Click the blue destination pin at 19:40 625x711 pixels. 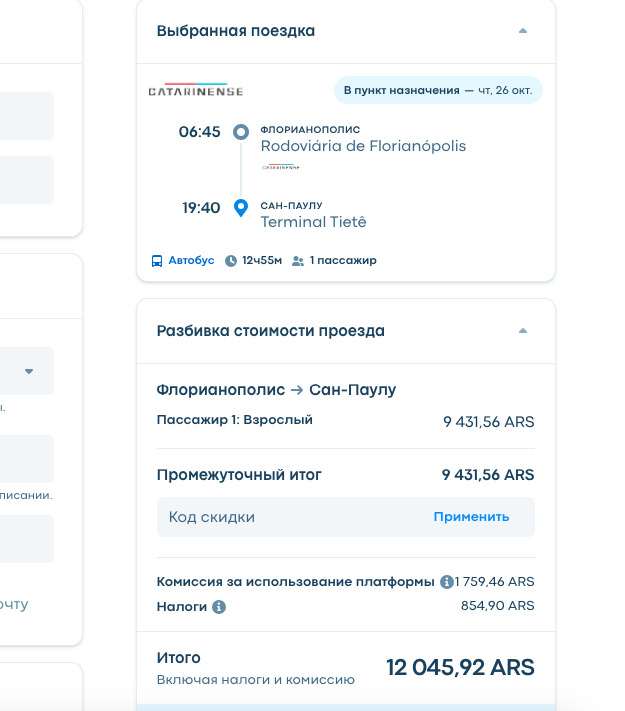tap(241, 208)
